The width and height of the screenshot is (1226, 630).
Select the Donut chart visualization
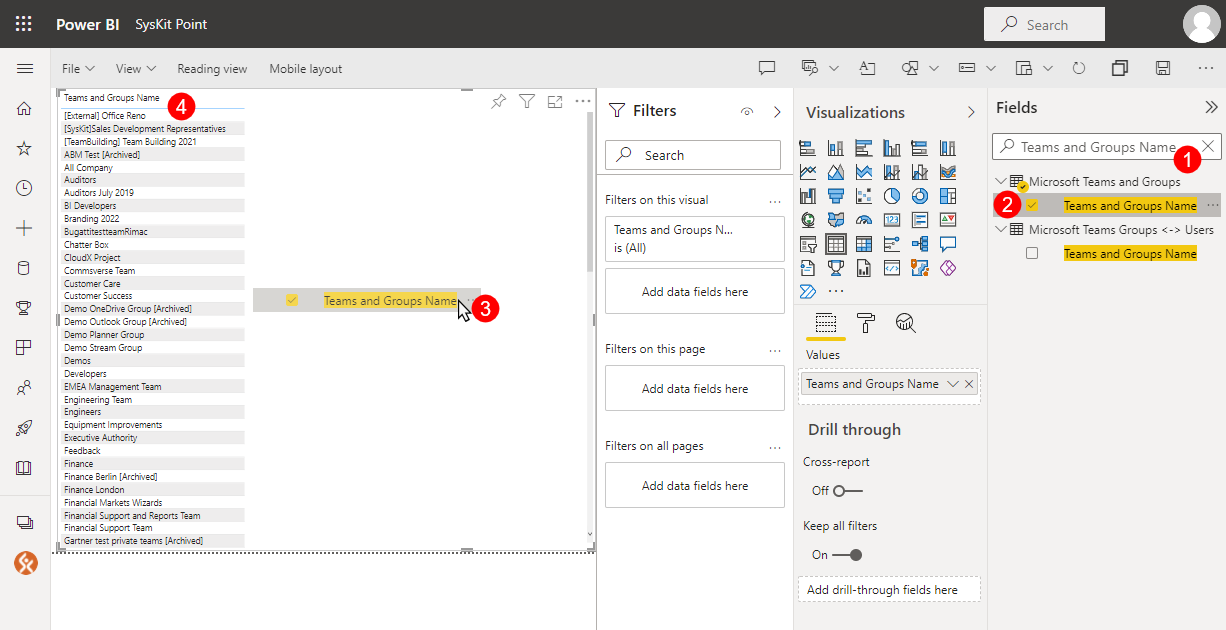pyautogui.click(x=920, y=196)
